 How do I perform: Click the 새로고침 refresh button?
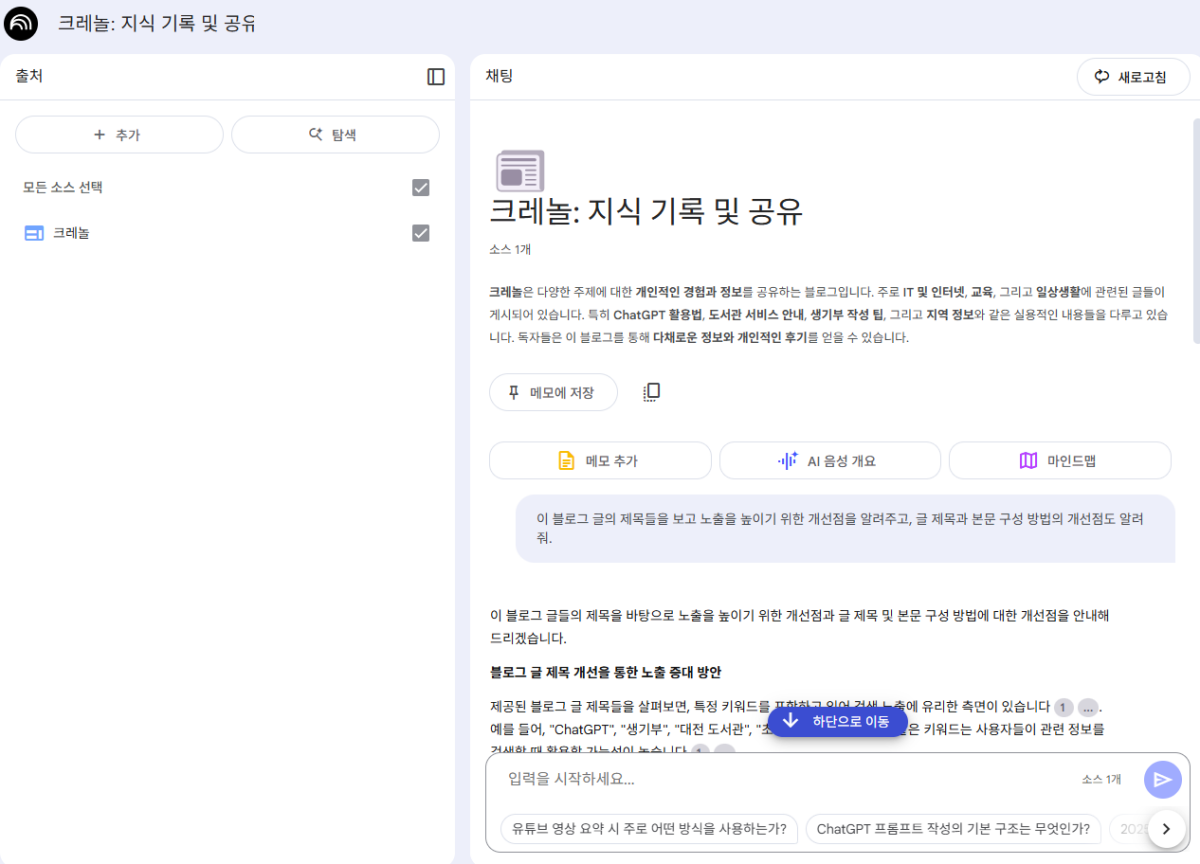pos(1132,76)
